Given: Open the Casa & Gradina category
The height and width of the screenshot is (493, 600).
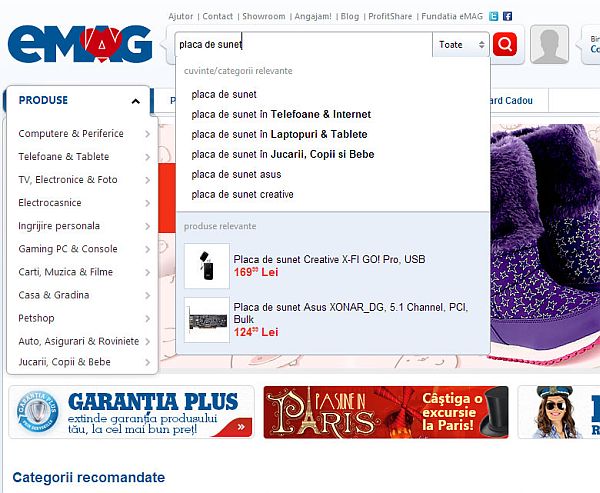Looking at the screenshot, I should [x=54, y=295].
